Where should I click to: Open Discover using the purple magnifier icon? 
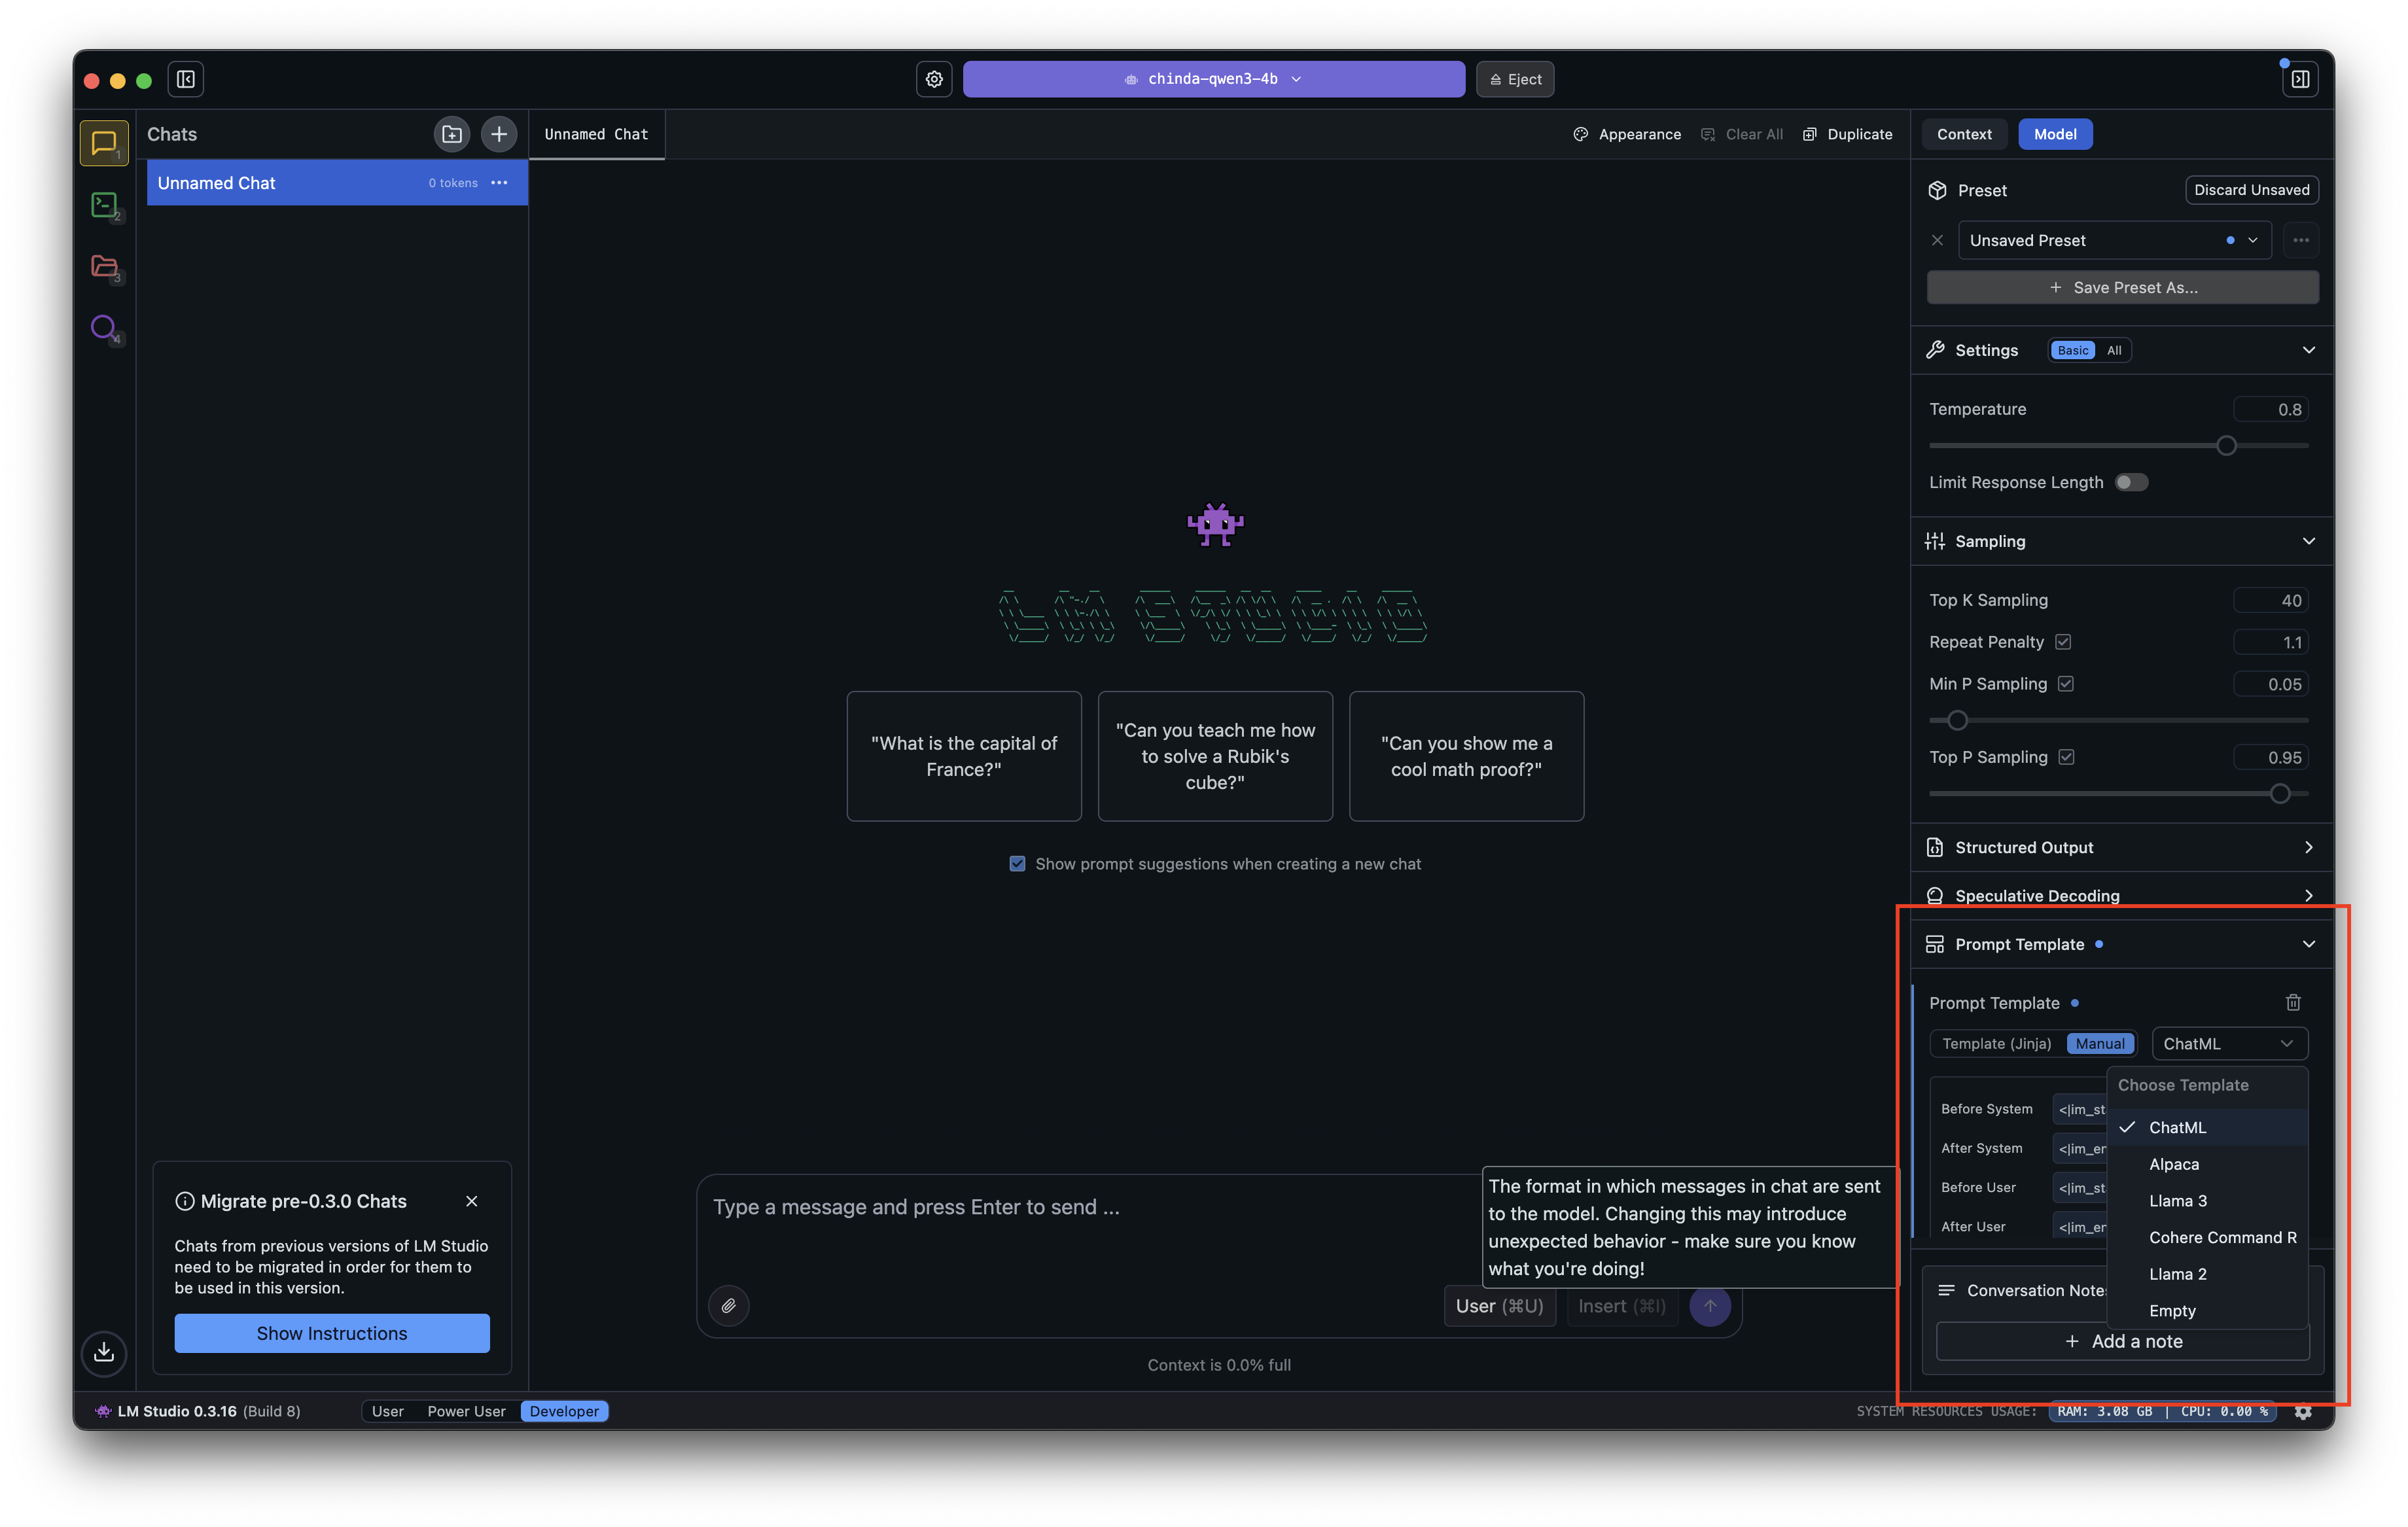pos(104,328)
